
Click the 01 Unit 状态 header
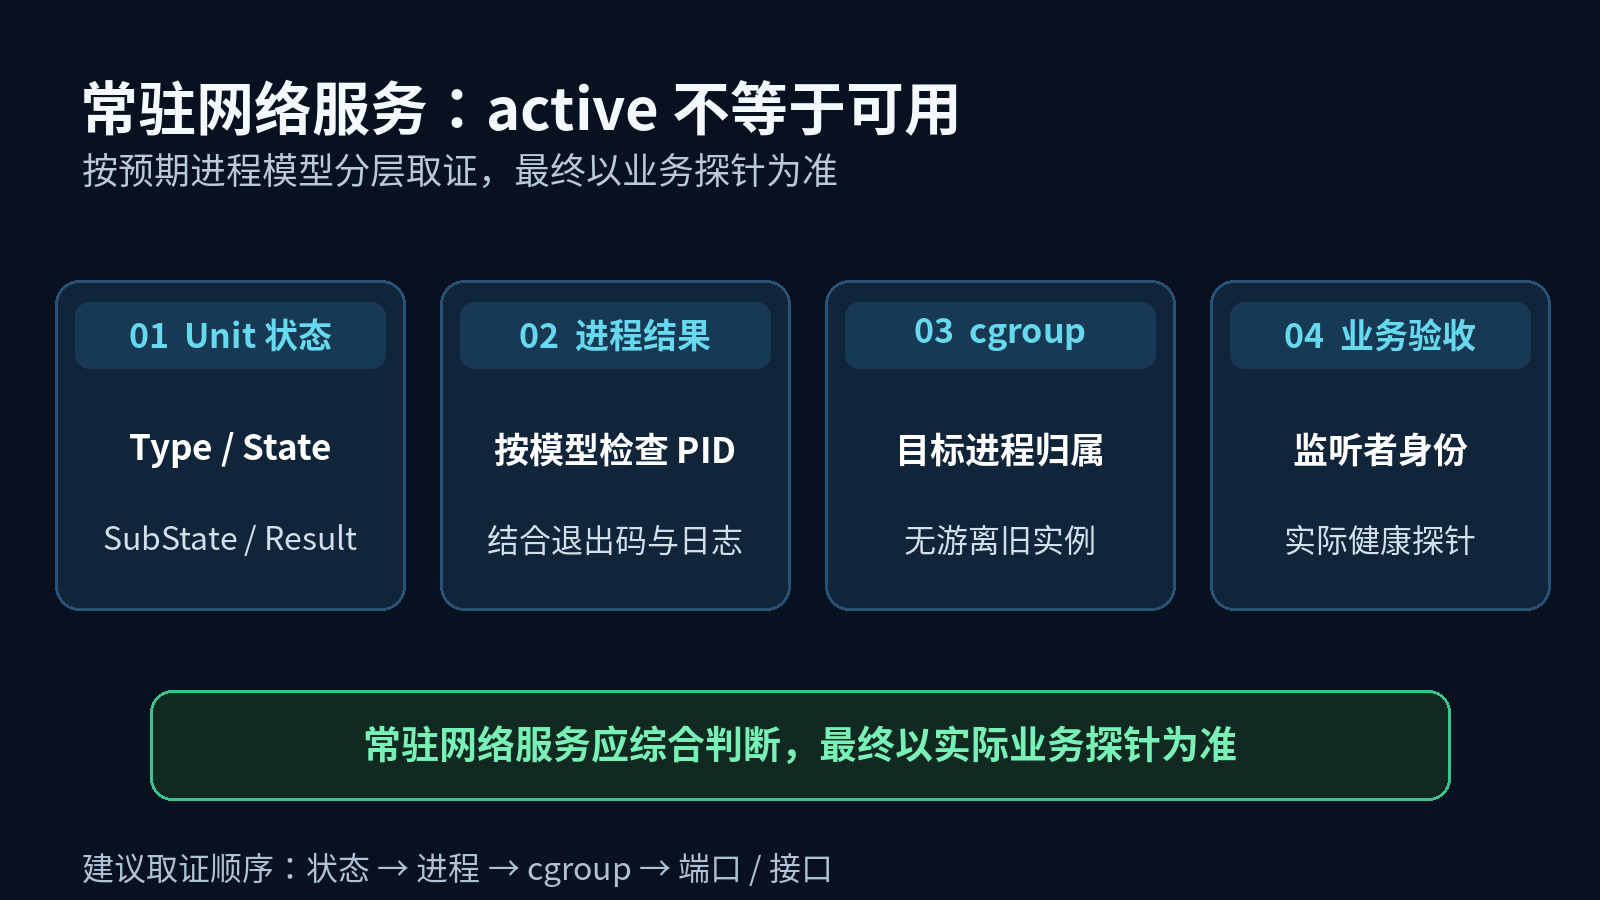[x=230, y=335]
